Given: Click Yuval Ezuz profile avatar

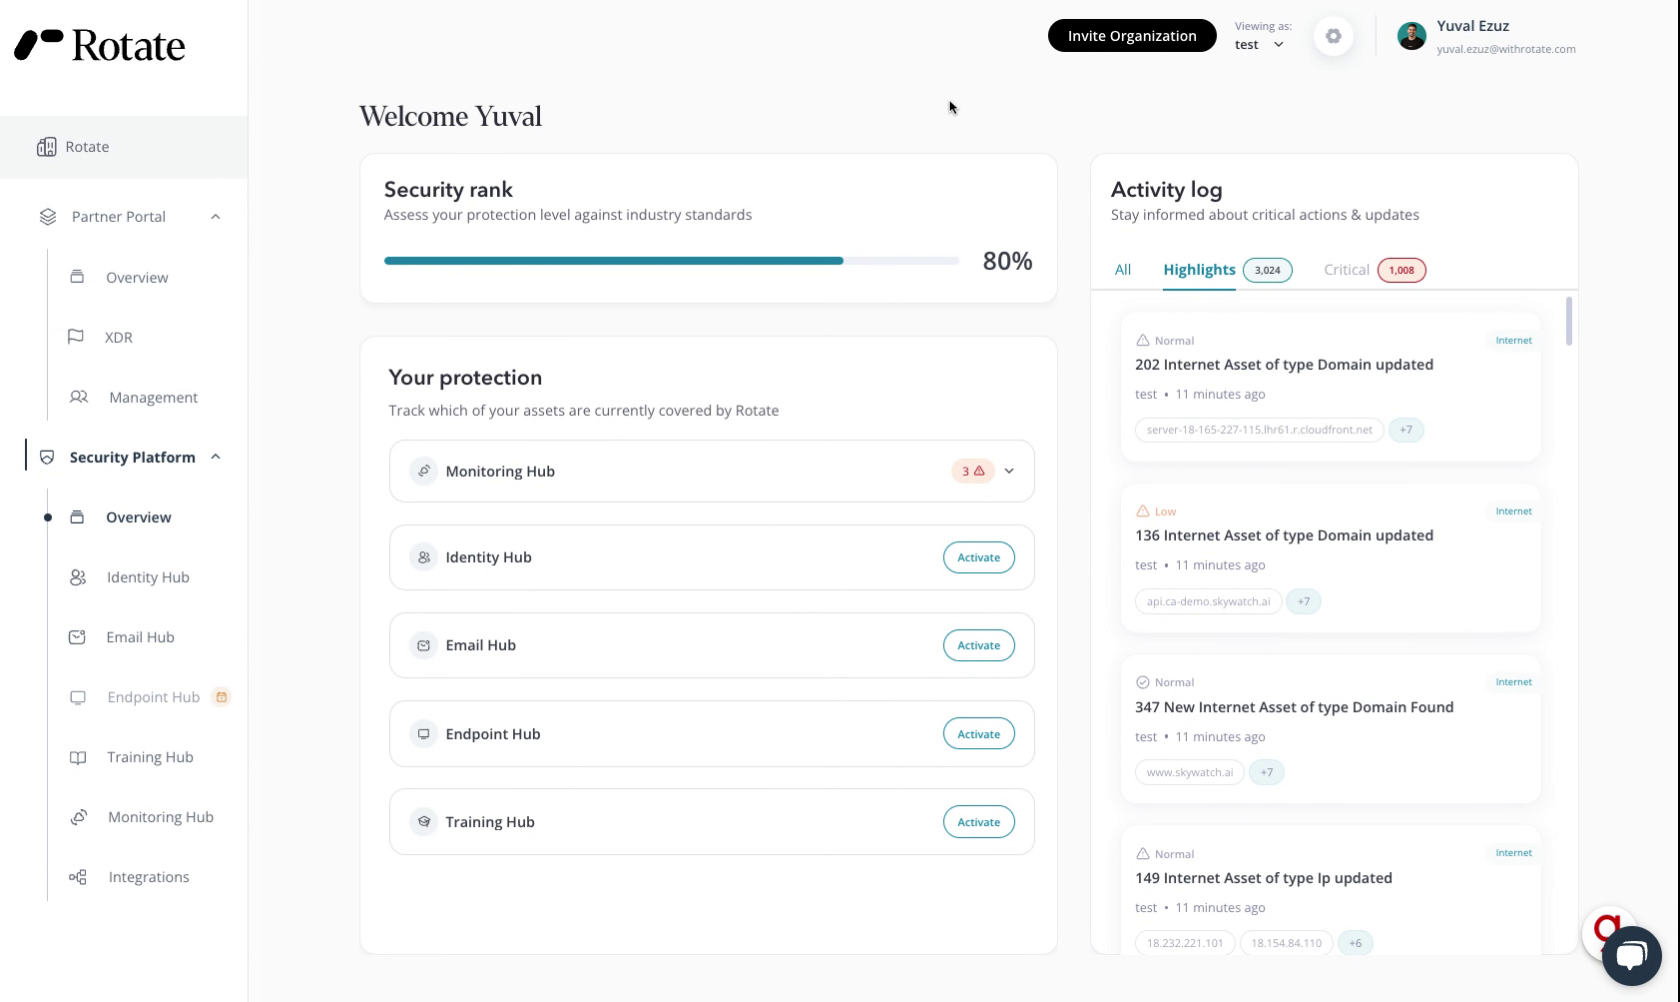Looking at the screenshot, I should (x=1411, y=36).
